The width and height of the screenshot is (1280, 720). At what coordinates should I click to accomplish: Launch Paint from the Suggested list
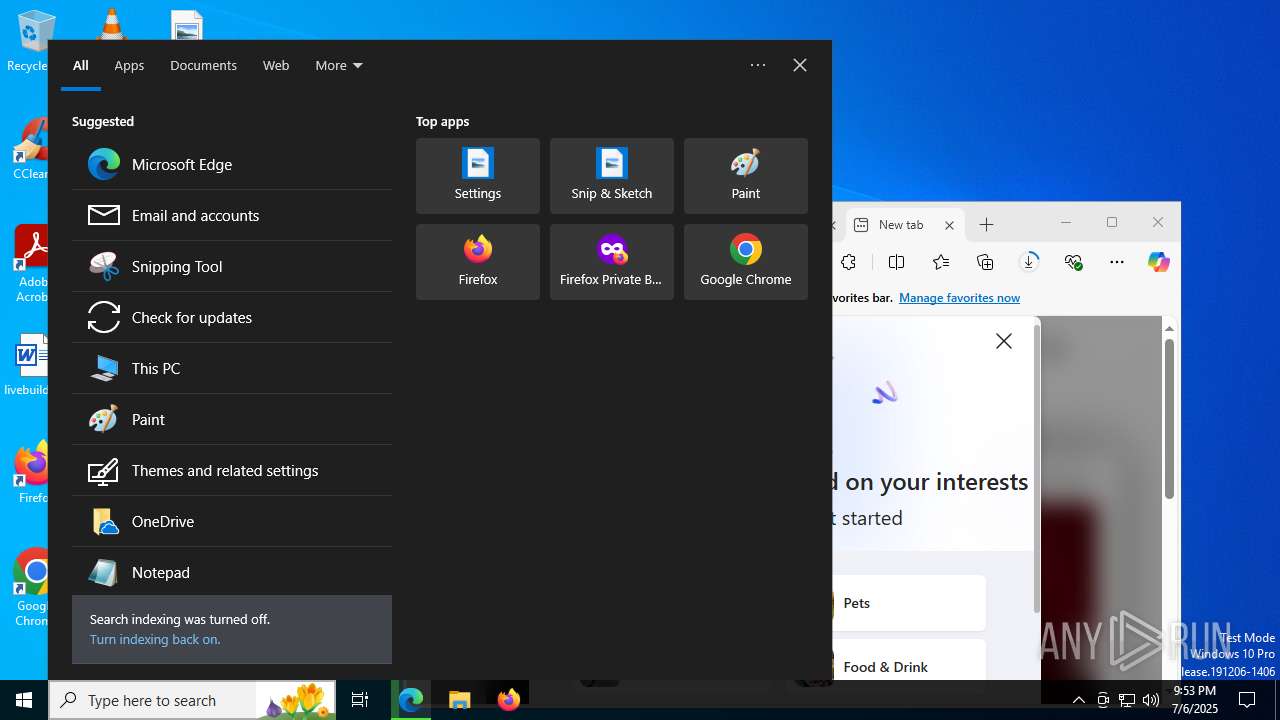(231, 419)
